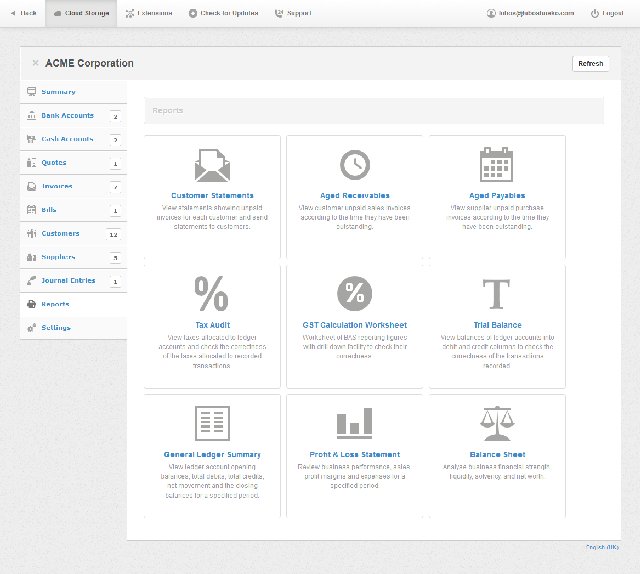Image resolution: width=640 pixels, height=574 pixels.
Task: Open the Cash Accounts link
Action: click(x=67, y=139)
